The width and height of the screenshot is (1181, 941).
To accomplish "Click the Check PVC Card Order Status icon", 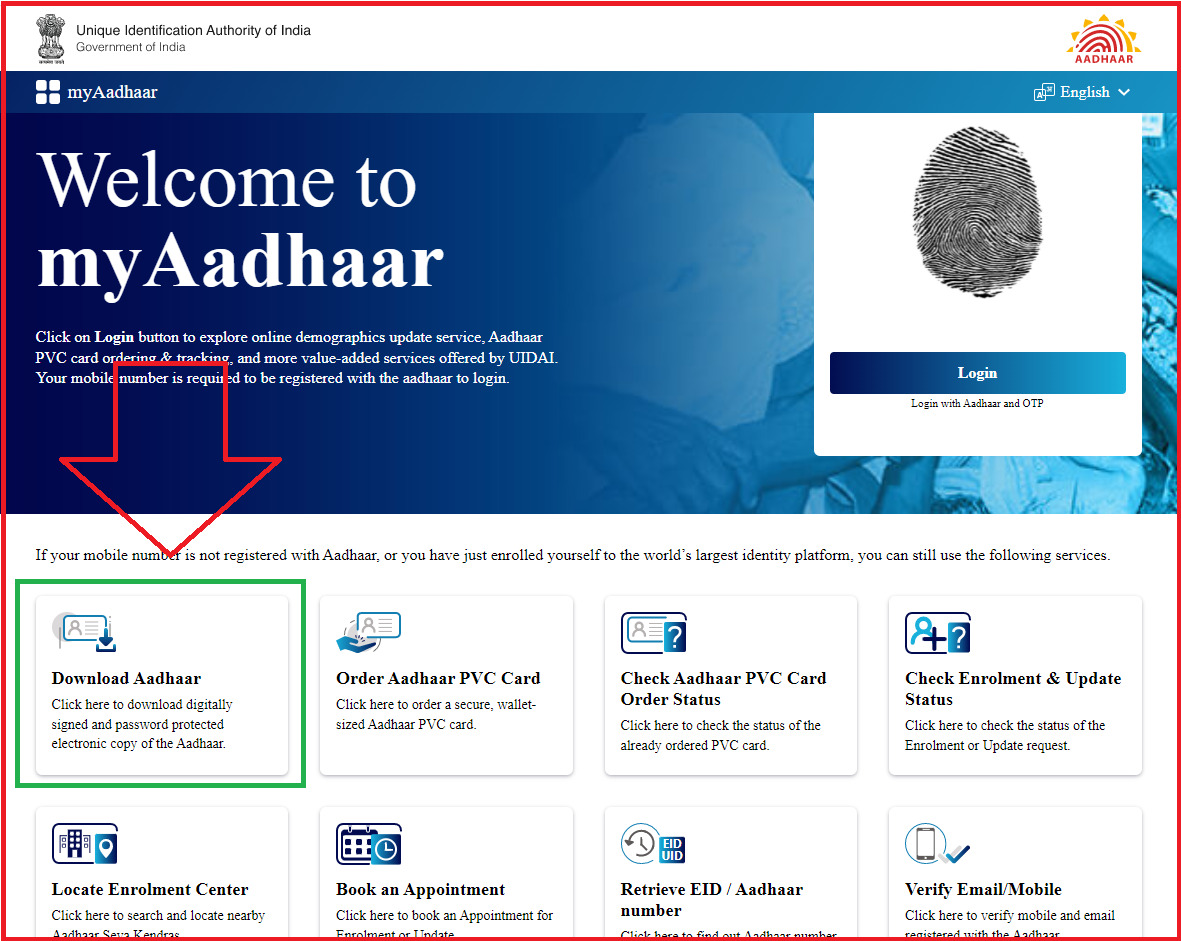I will [x=653, y=633].
